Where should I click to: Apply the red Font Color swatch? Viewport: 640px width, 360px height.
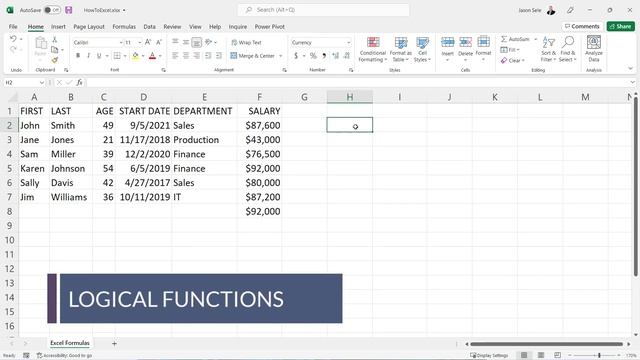pyautogui.click(x=152, y=56)
